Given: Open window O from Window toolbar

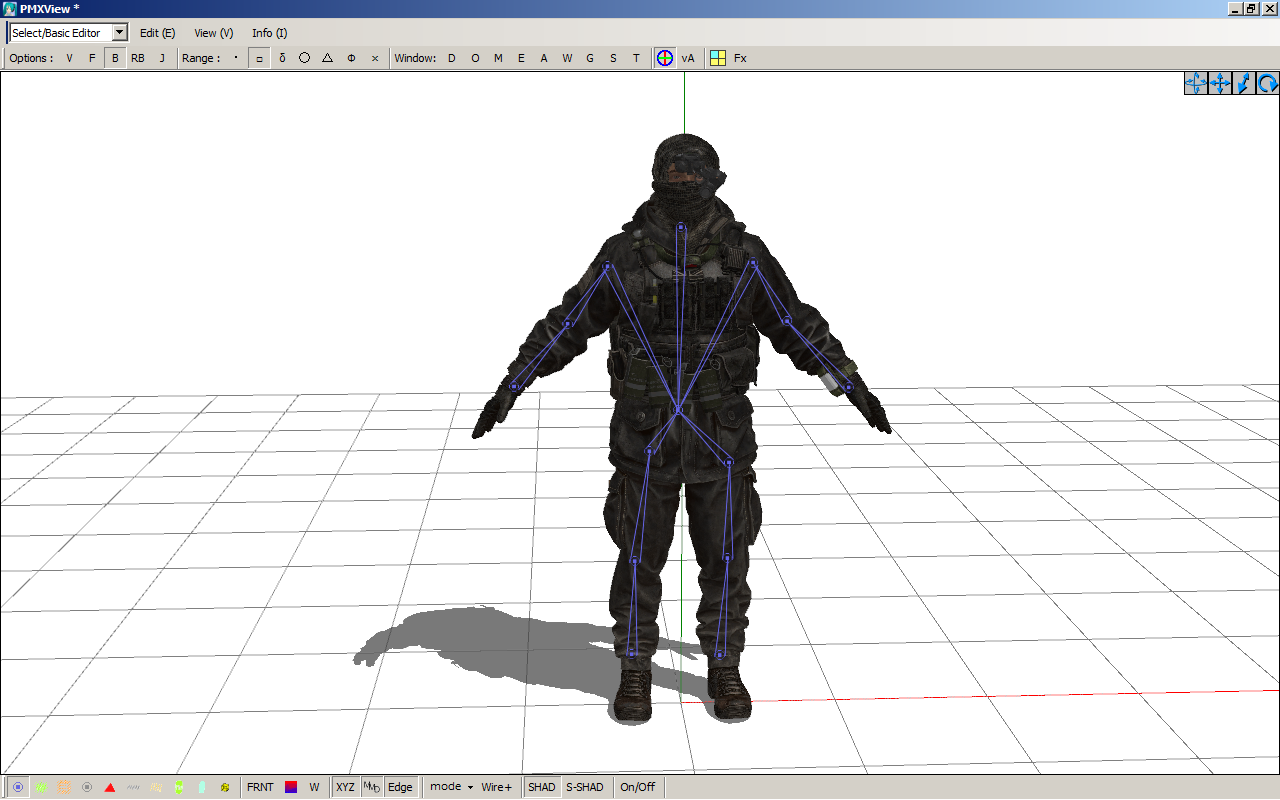Looking at the screenshot, I should pyautogui.click(x=475, y=58).
